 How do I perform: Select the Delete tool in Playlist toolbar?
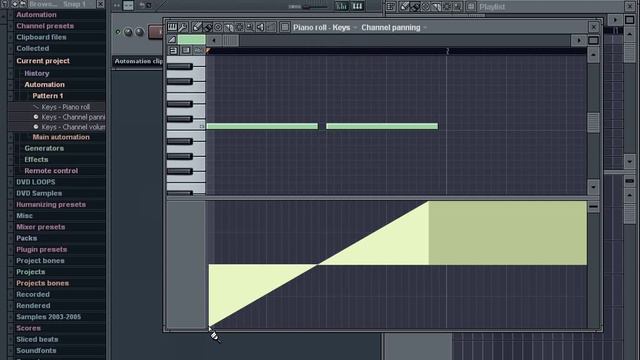click(x=425, y=7)
